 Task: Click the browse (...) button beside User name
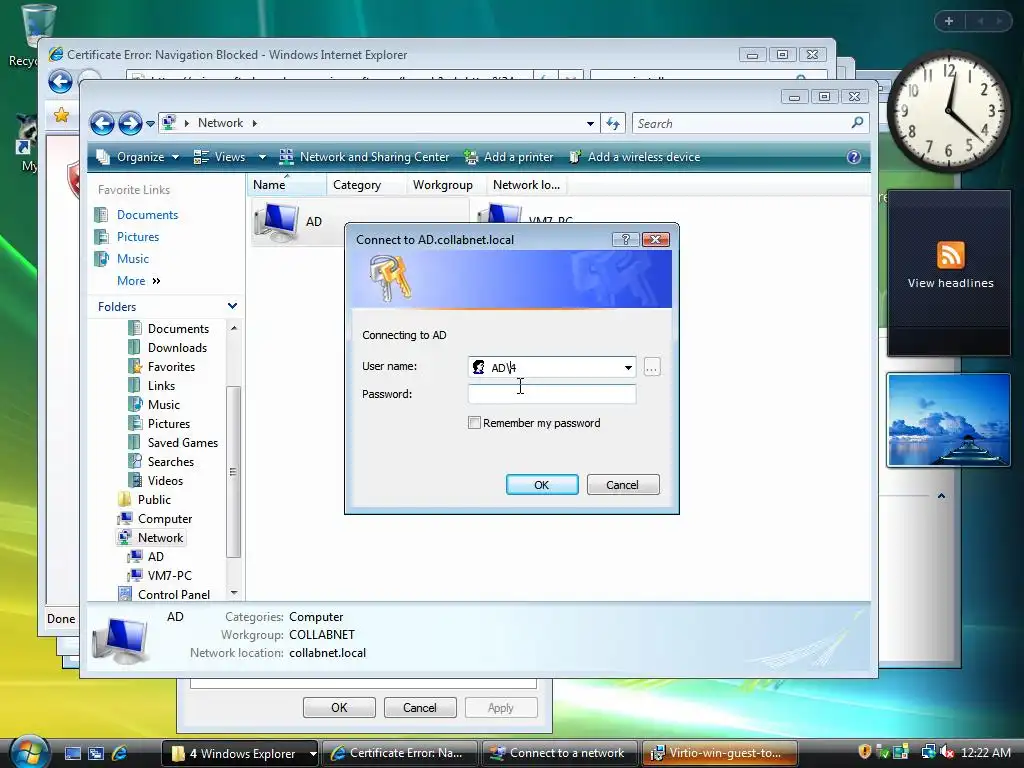[652, 367]
